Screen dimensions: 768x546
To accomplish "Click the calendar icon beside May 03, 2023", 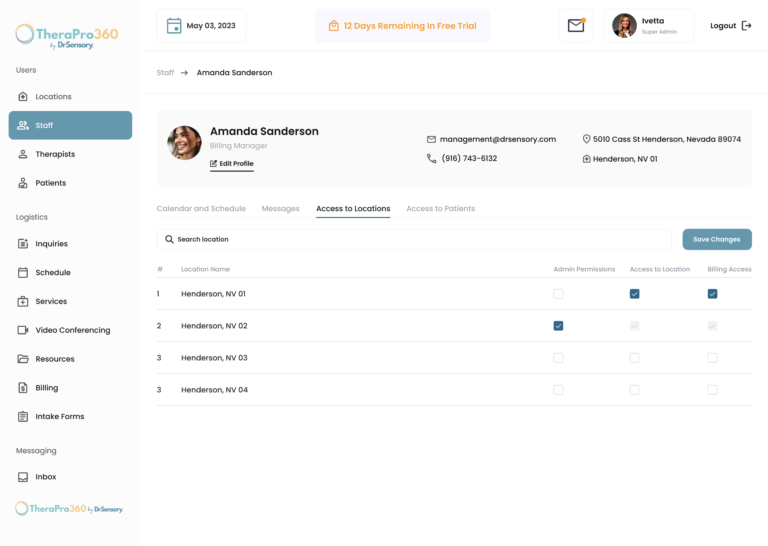I will point(174,25).
